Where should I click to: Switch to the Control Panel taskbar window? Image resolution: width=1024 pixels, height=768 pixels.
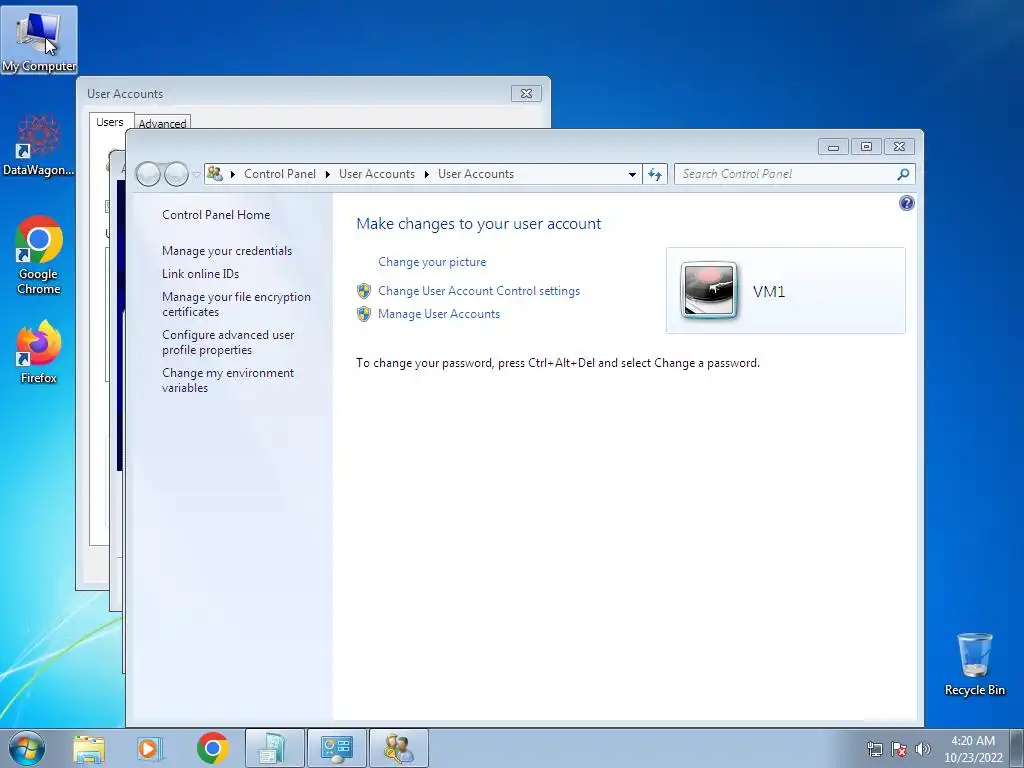click(x=336, y=748)
